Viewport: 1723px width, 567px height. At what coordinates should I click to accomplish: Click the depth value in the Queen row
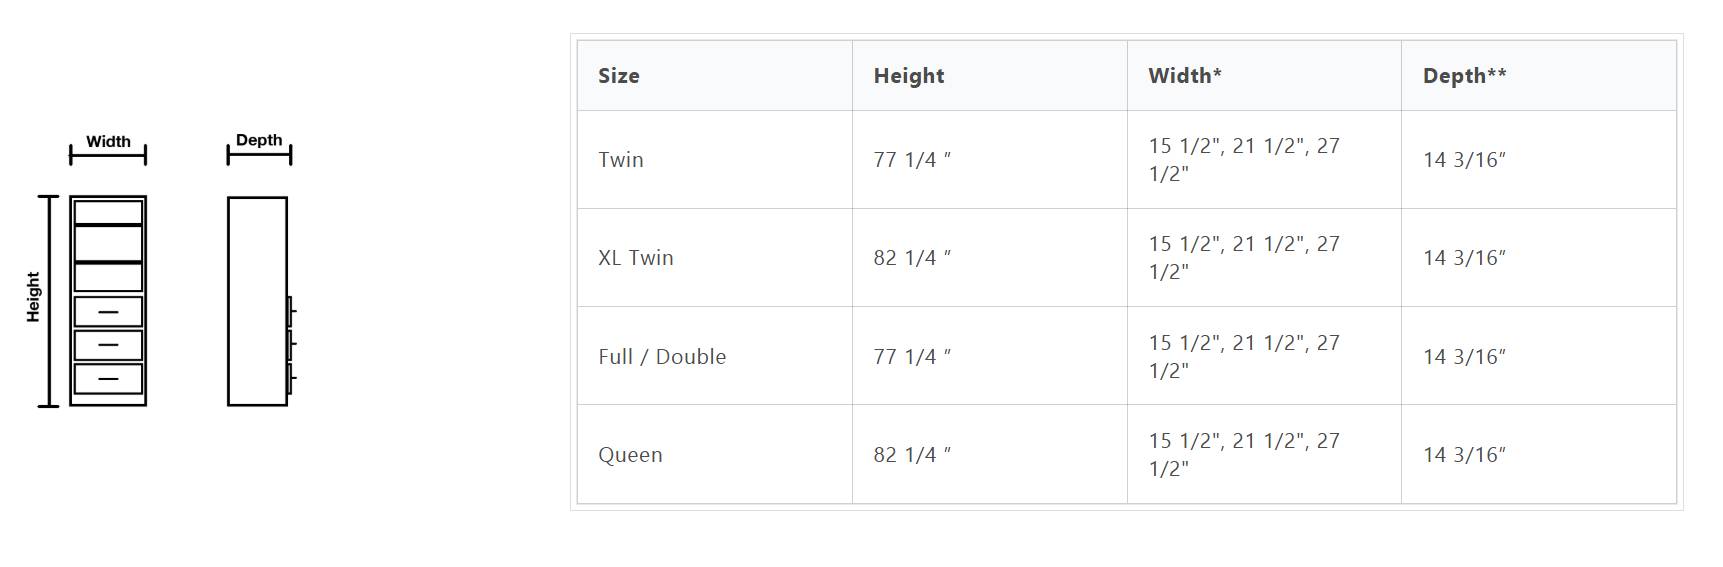click(1464, 455)
